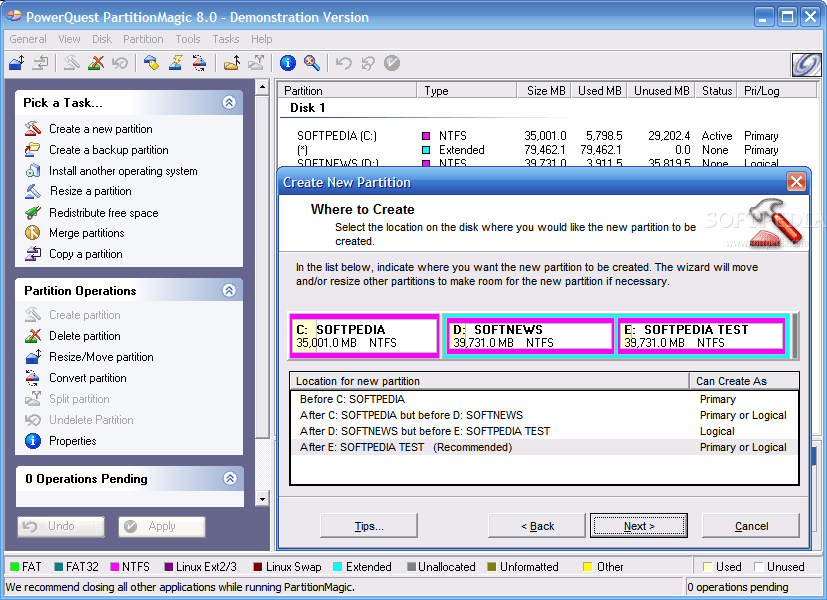This screenshot has width=827, height=600.
Task: Click Resize/Move partition in Partition Operations
Action: coord(101,357)
